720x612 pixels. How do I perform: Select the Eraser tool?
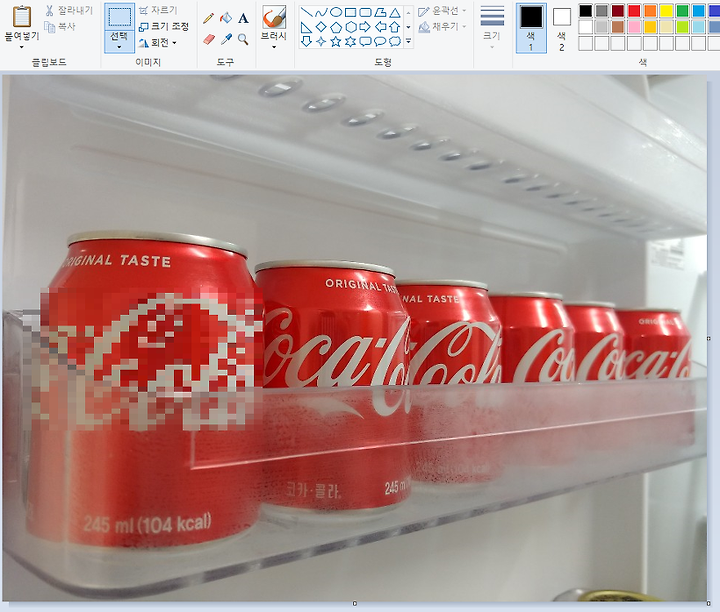click(208, 39)
